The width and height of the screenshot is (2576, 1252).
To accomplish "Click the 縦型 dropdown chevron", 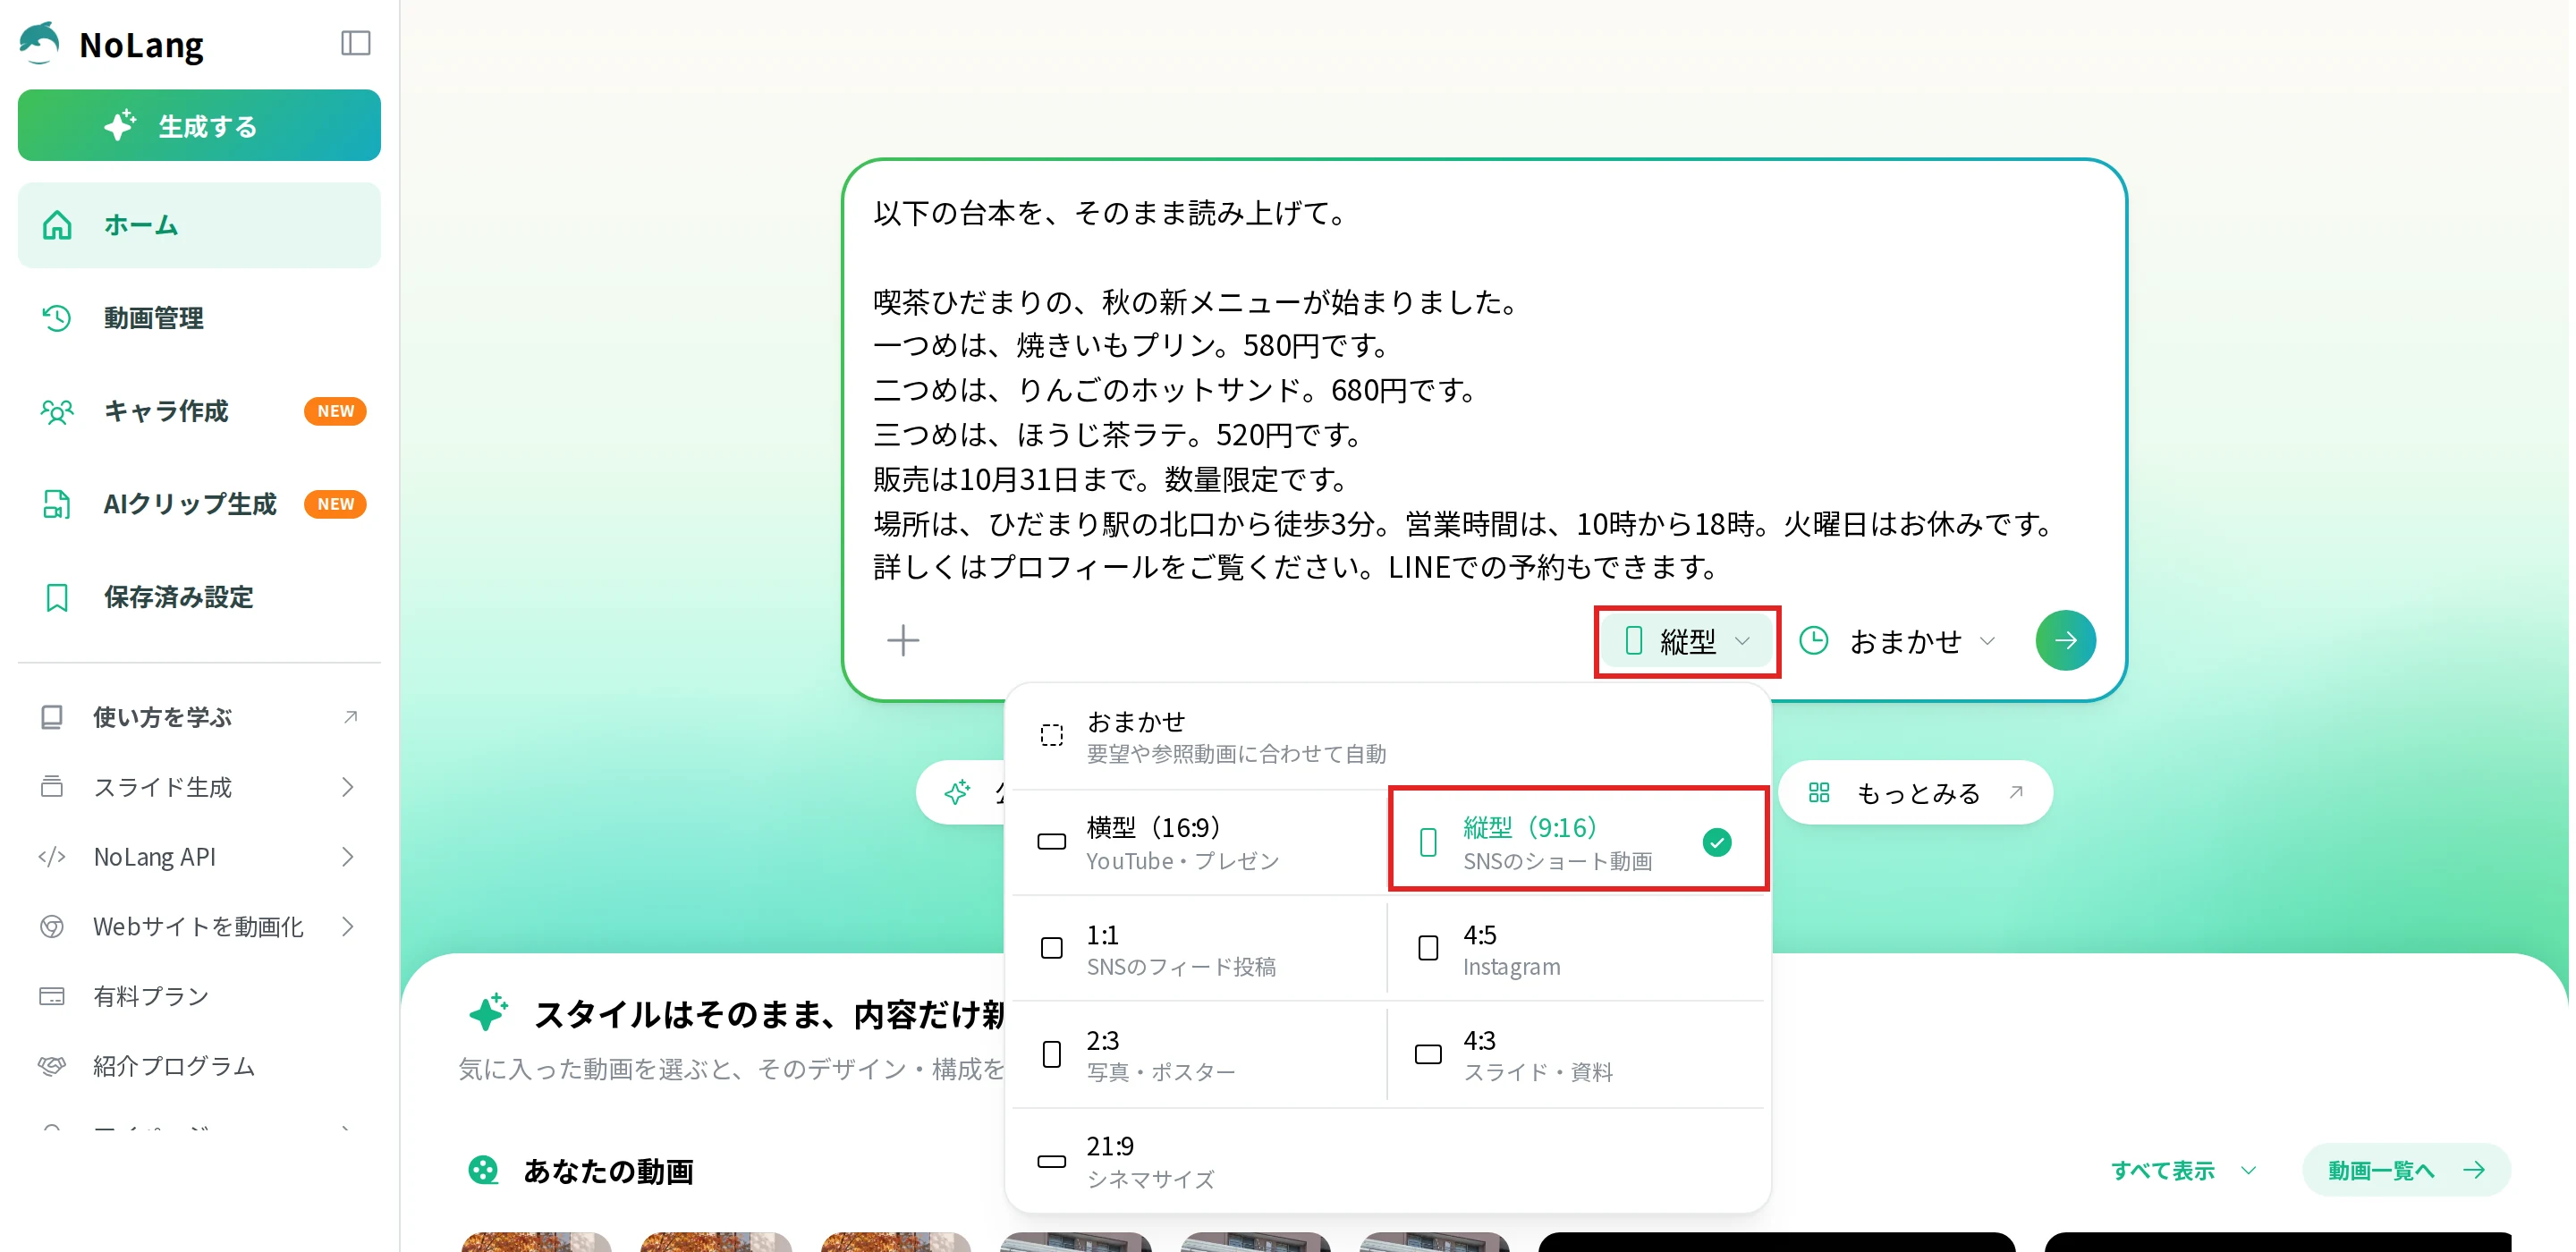I will coord(1742,641).
